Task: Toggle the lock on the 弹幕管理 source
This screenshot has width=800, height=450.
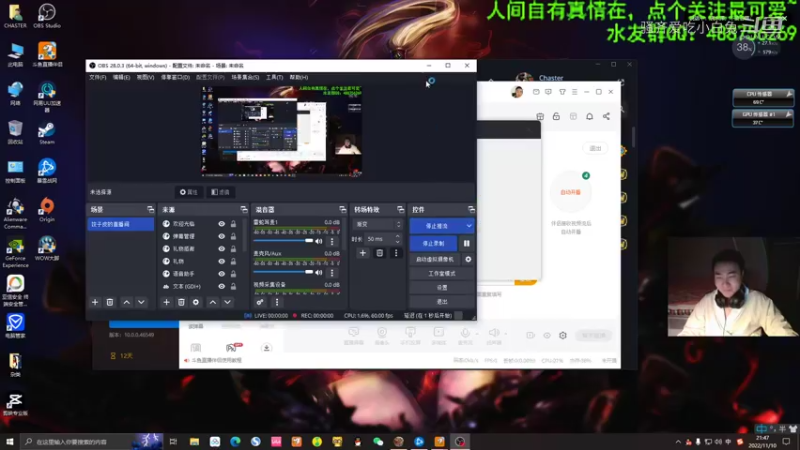Action: coord(233,236)
